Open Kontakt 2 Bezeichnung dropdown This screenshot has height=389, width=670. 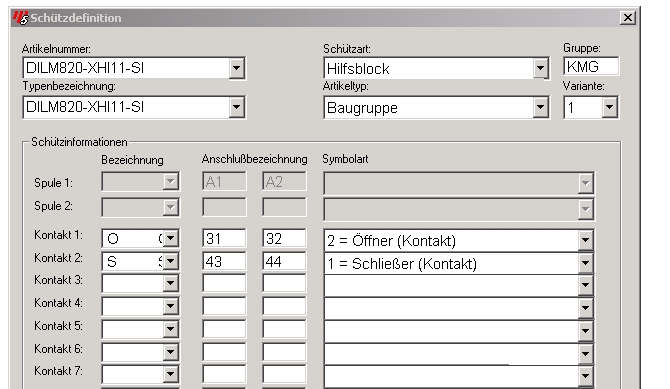click(x=170, y=261)
